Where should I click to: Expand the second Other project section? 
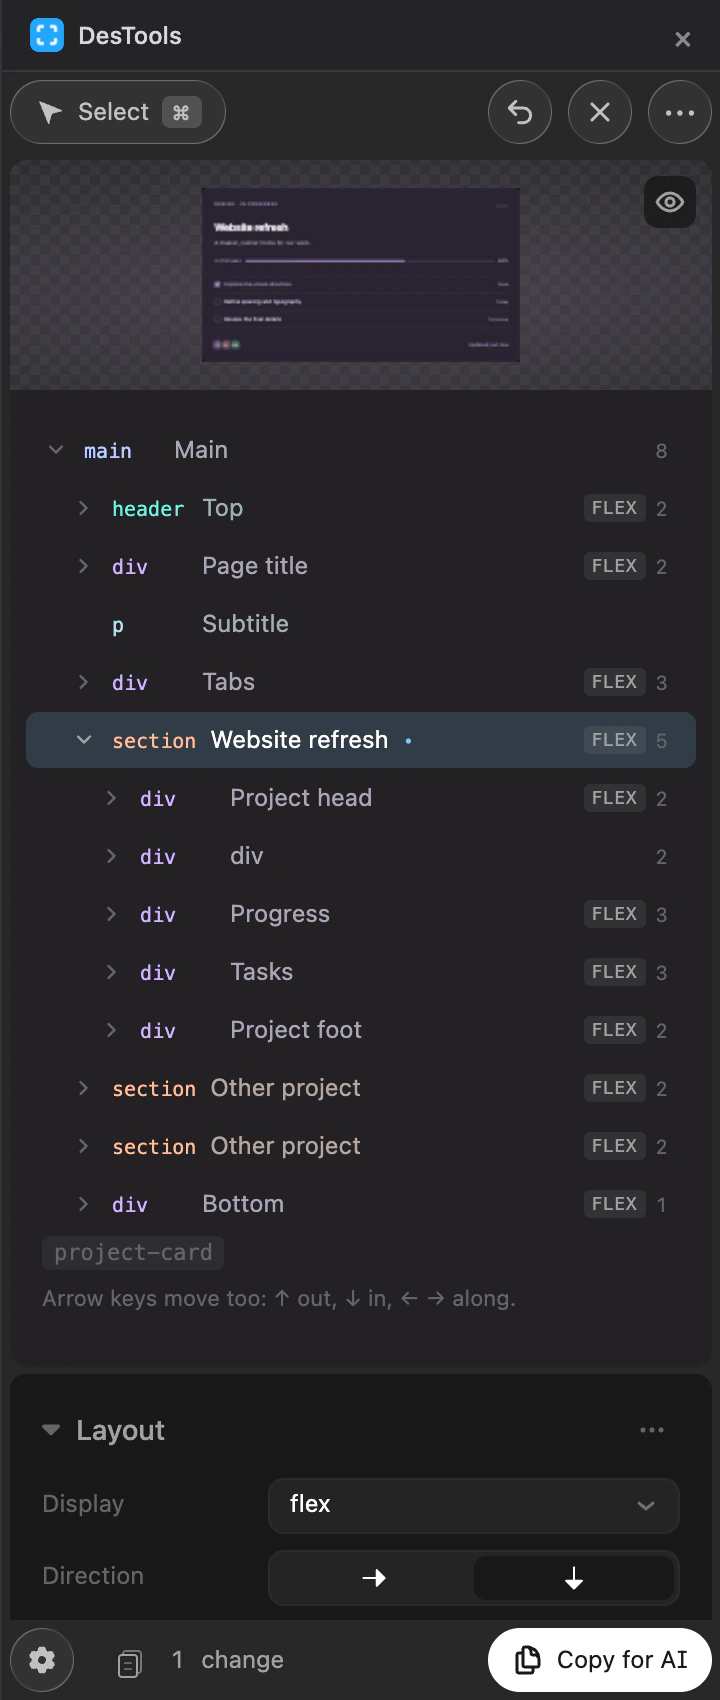84,1147
